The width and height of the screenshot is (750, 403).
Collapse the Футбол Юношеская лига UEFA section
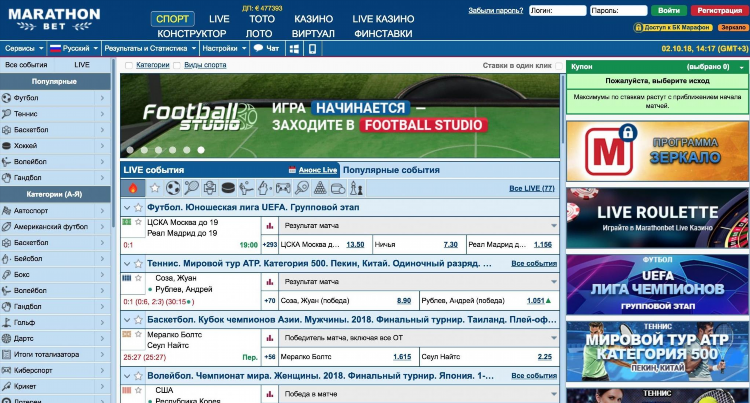point(127,208)
